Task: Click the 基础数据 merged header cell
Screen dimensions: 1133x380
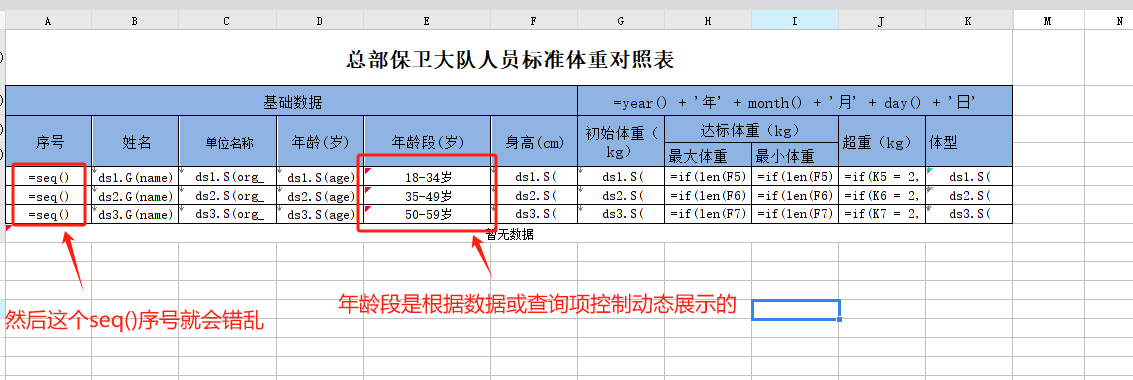Action: pyautogui.click(x=292, y=100)
